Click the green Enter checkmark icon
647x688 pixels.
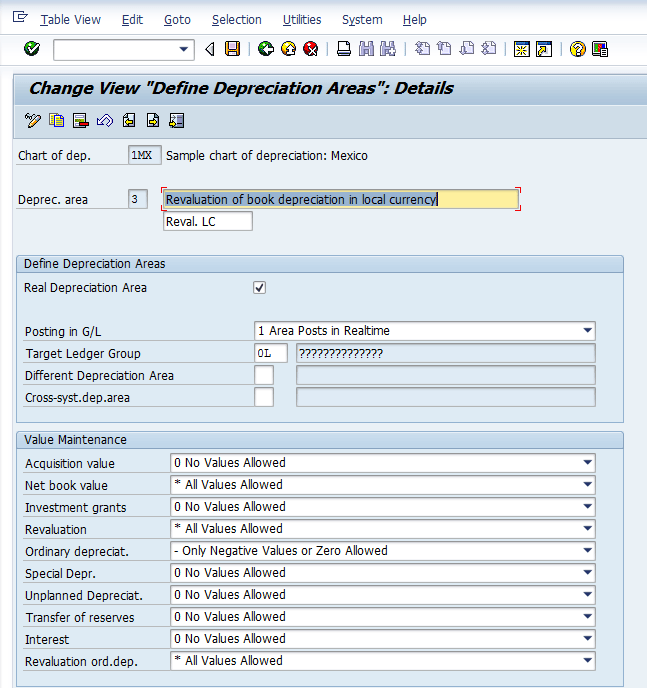[31, 49]
